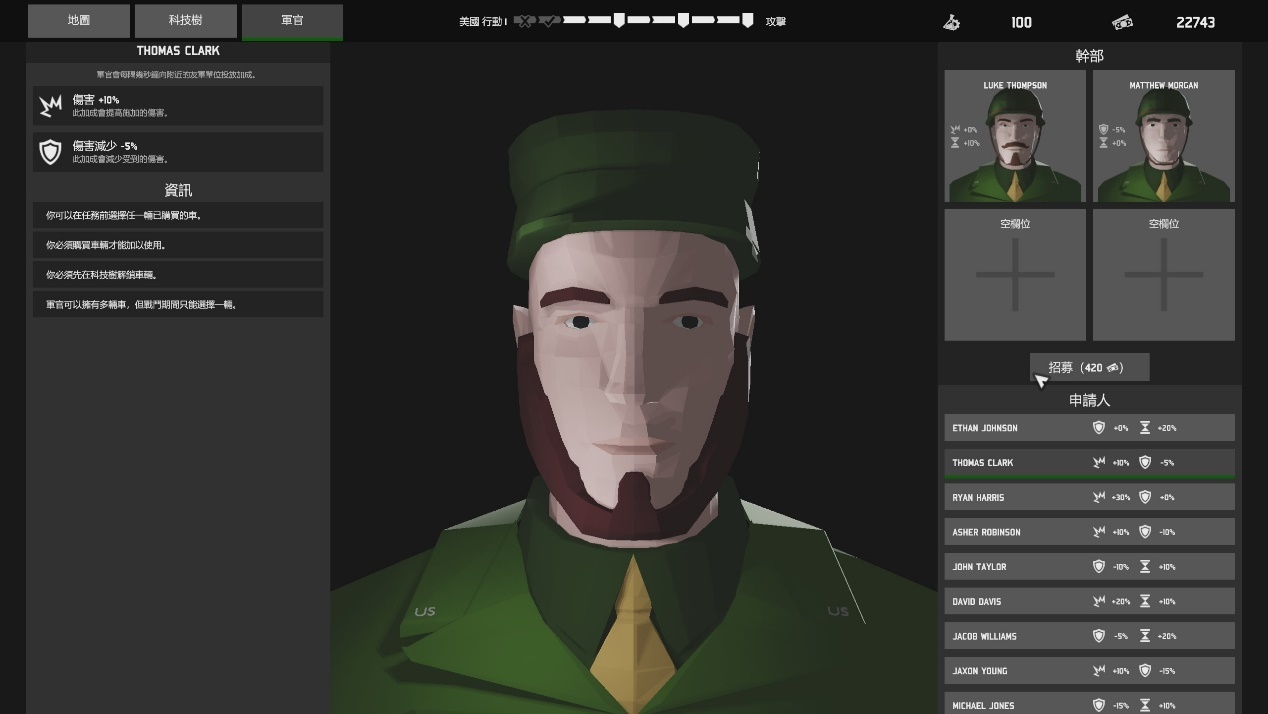Screen dimensions: 1268x714
Task: Choose John Taylor from applicants list
Action: [1089, 567]
